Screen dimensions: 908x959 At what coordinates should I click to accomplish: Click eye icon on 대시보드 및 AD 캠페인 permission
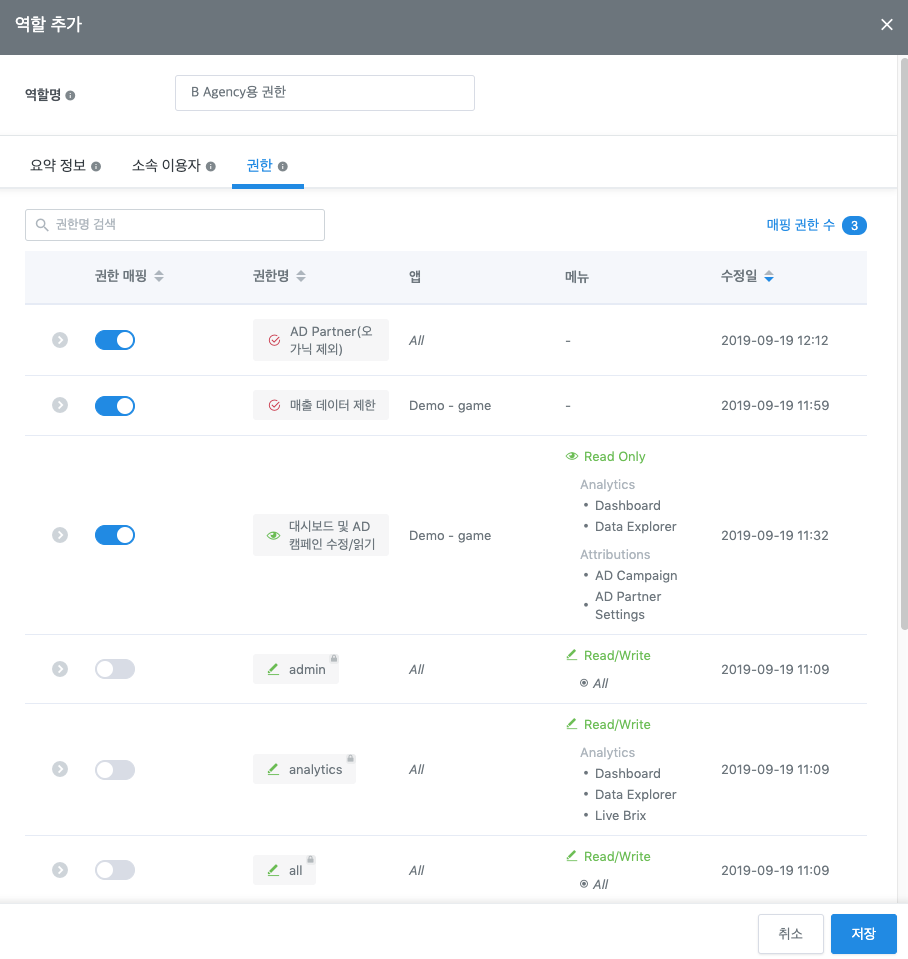click(x=273, y=536)
